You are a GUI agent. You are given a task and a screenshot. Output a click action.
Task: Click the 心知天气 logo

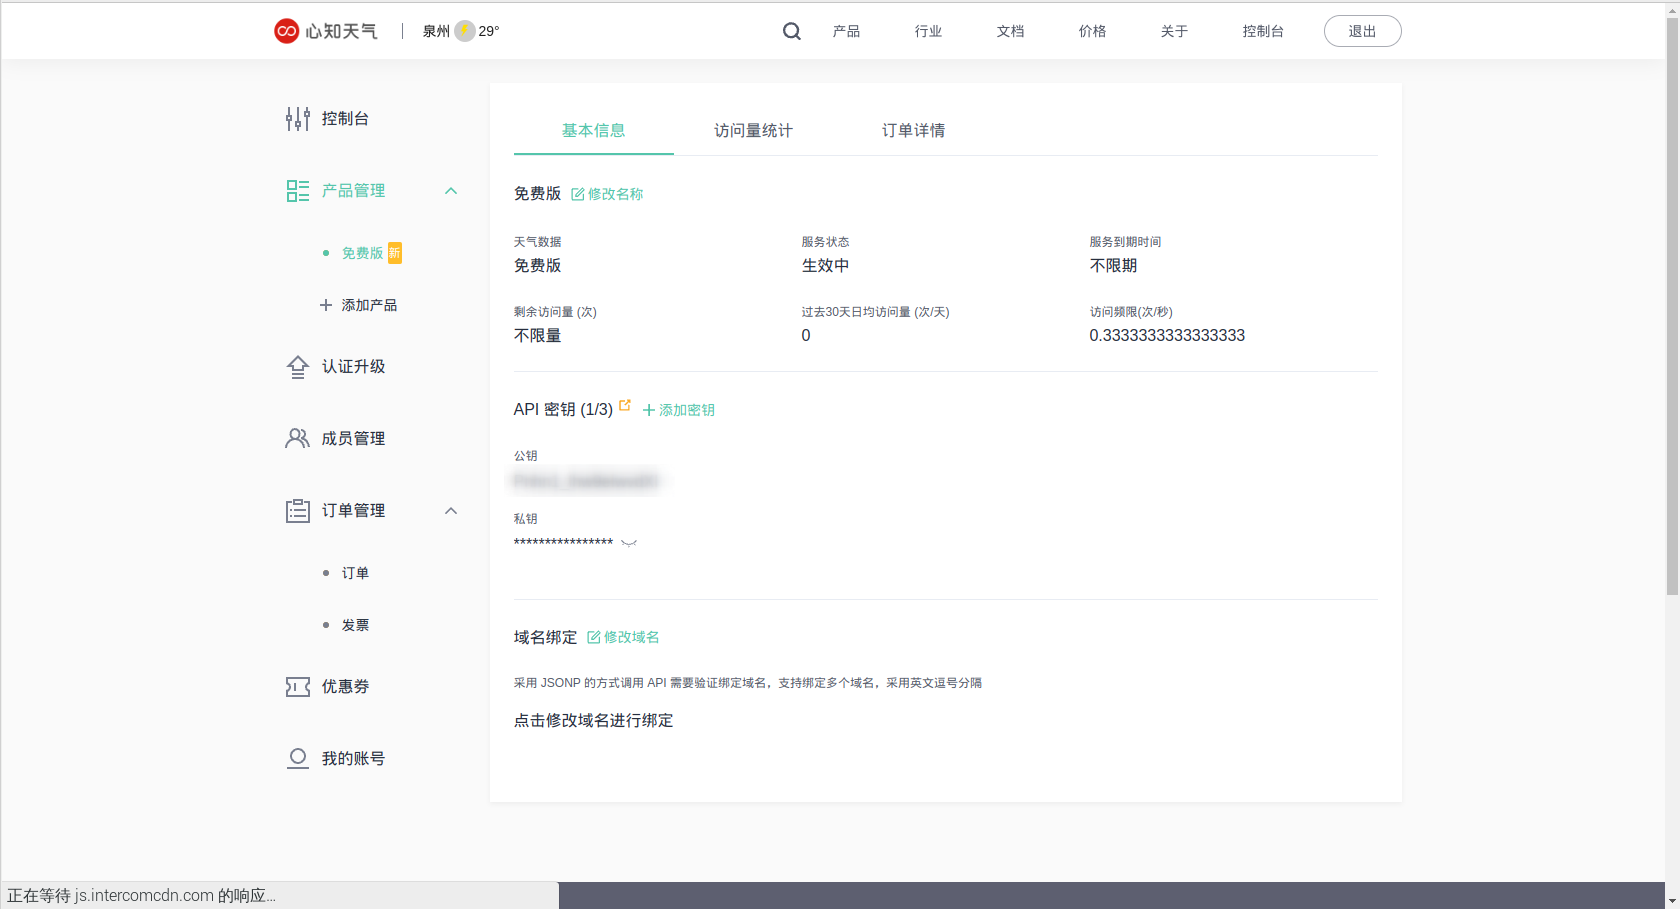[x=325, y=31]
